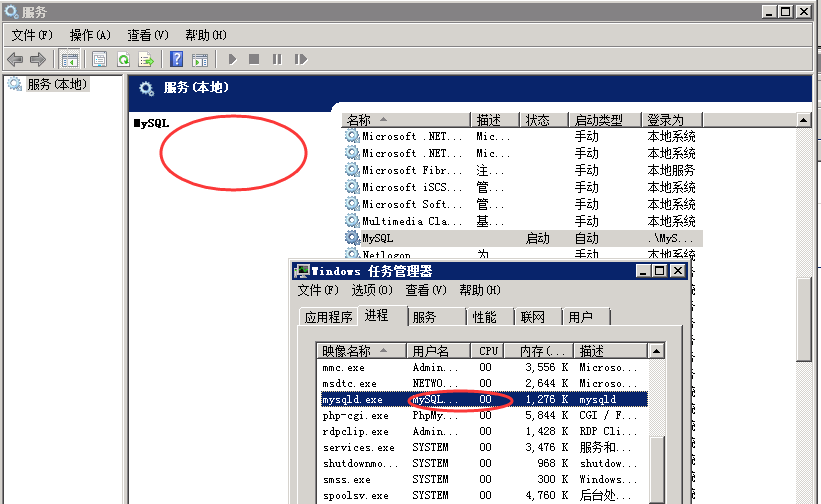Click the Restart Service button

click(x=301, y=59)
